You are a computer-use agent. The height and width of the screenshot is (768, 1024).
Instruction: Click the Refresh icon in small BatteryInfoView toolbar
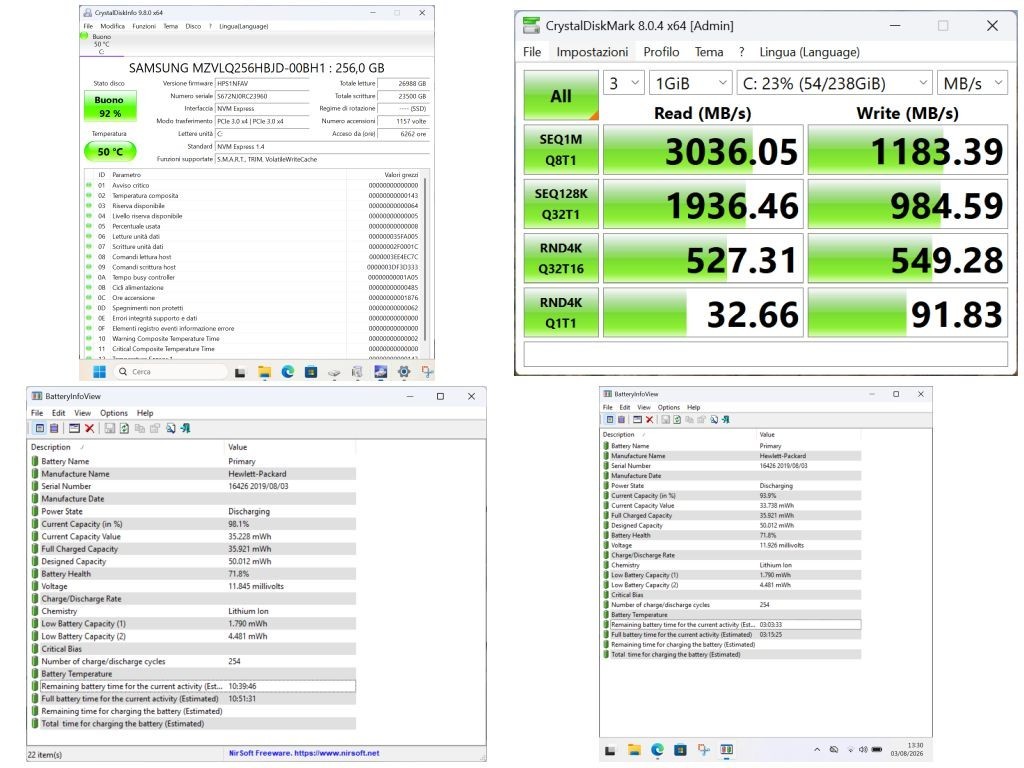tap(677, 419)
